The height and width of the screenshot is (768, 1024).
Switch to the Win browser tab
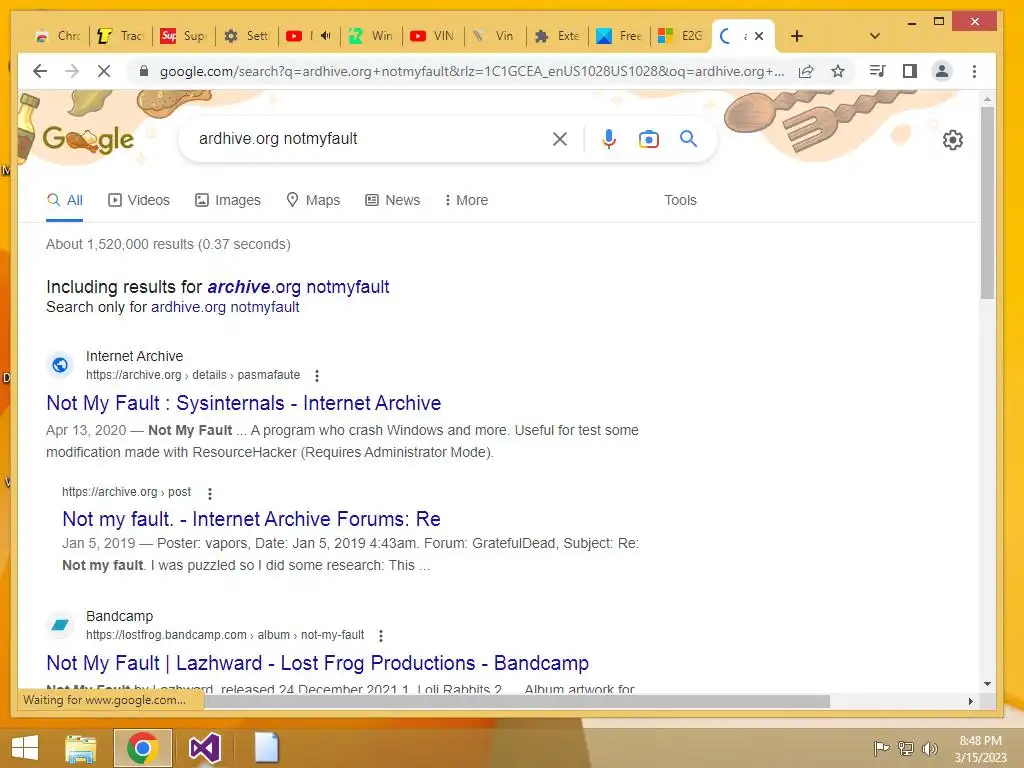pos(371,36)
